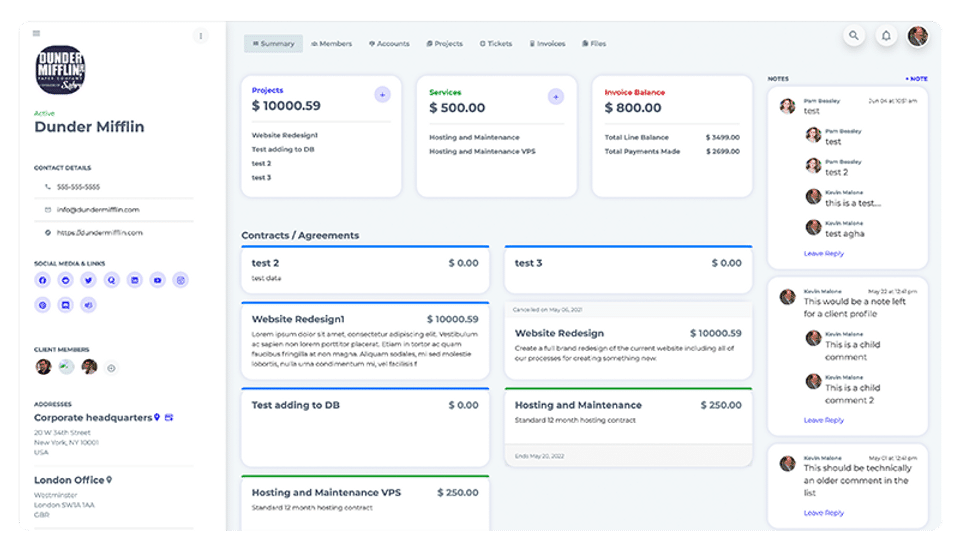This screenshot has width=960, height=545.
Task: Open notifications with the bell icon
Action: (x=886, y=36)
